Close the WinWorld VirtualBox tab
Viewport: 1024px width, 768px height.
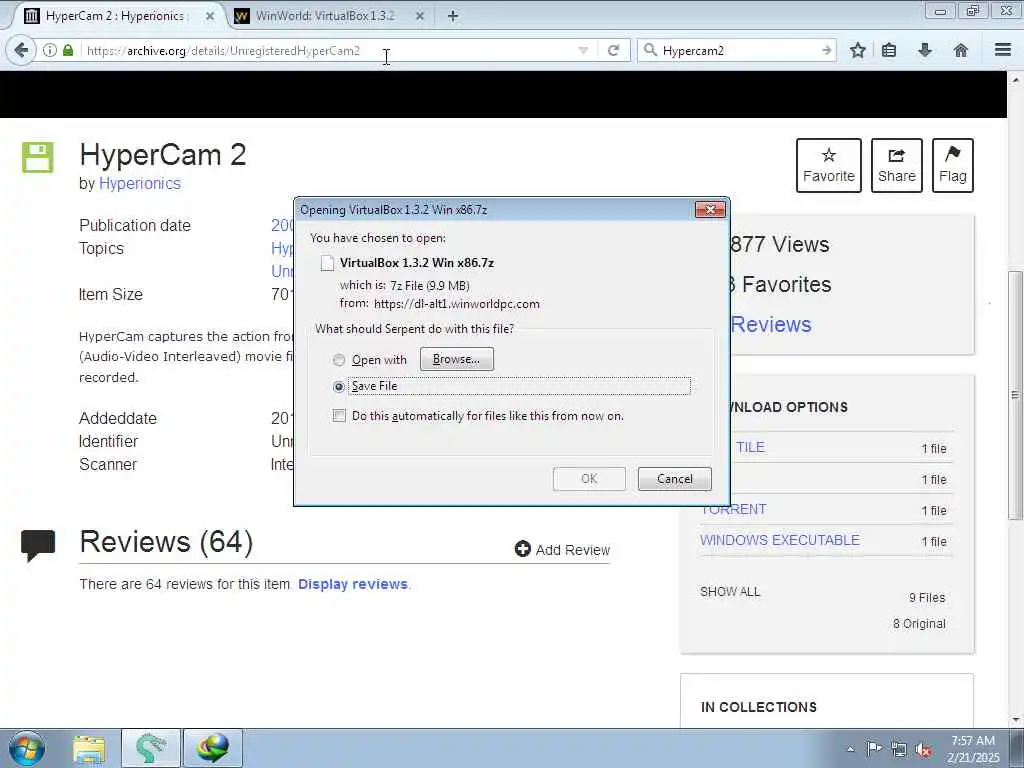pyautogui.click(x=420, y=16)
